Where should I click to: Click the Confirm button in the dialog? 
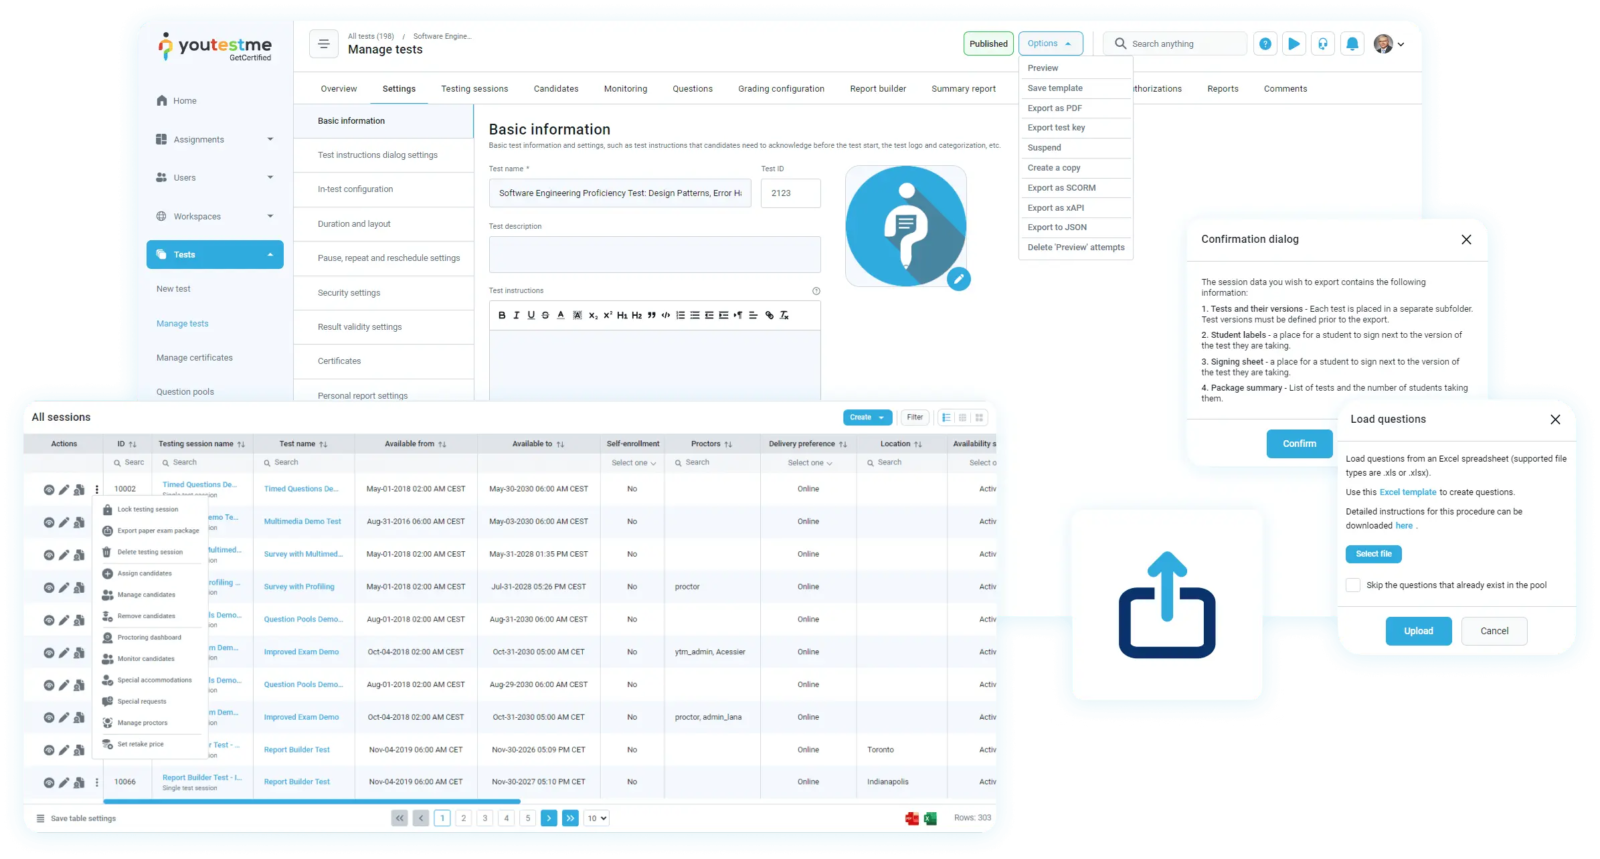pos(1299,443)
